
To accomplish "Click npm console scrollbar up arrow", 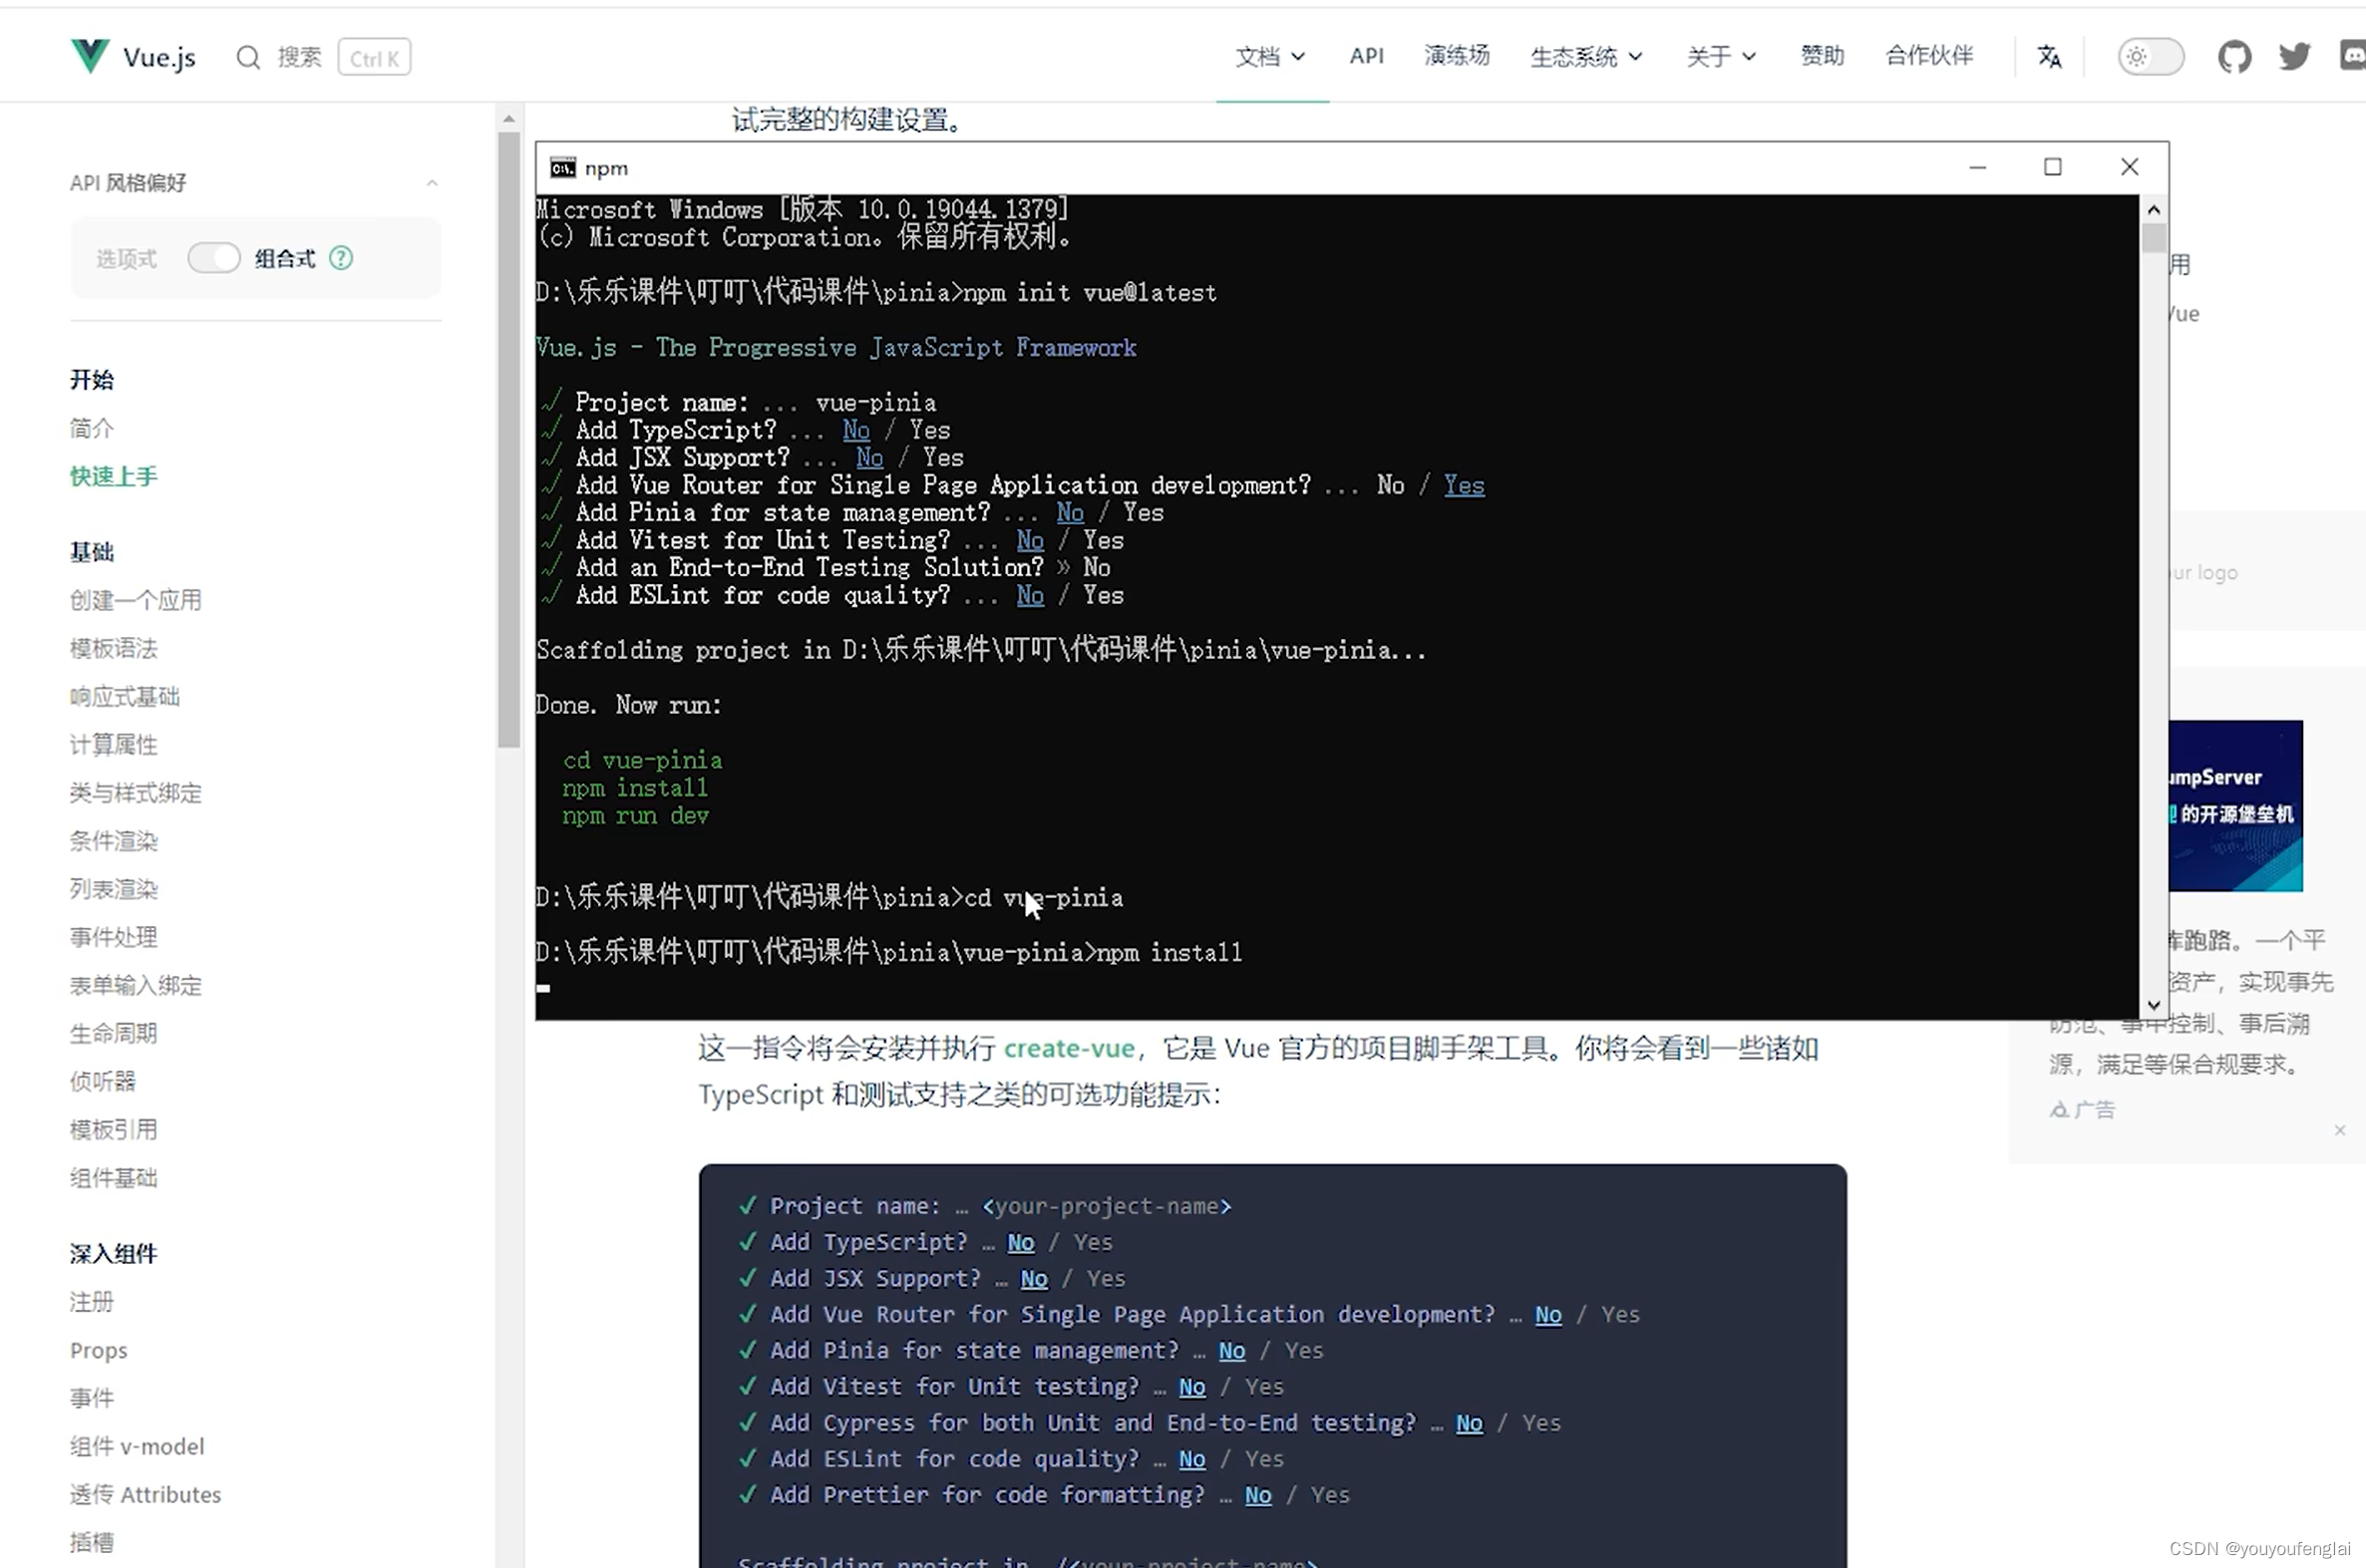I will 2154,210.
